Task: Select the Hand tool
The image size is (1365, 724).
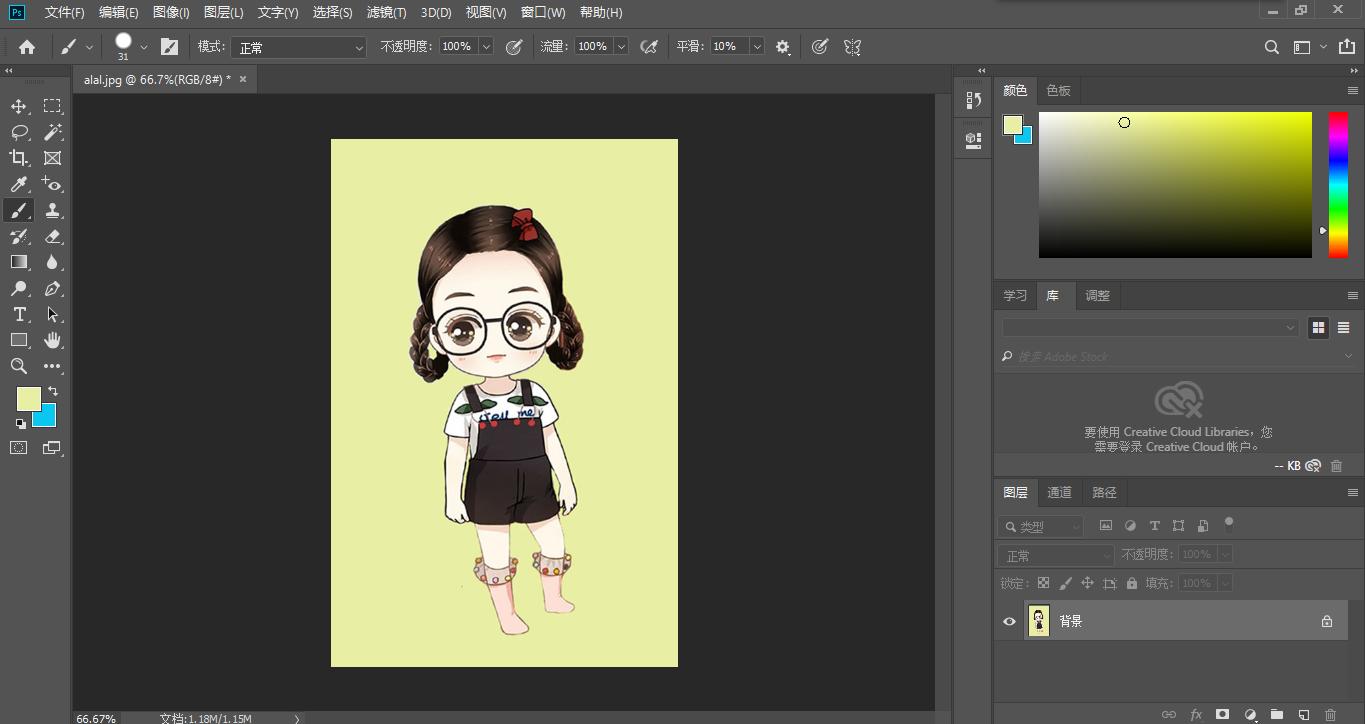Action: 52,340
